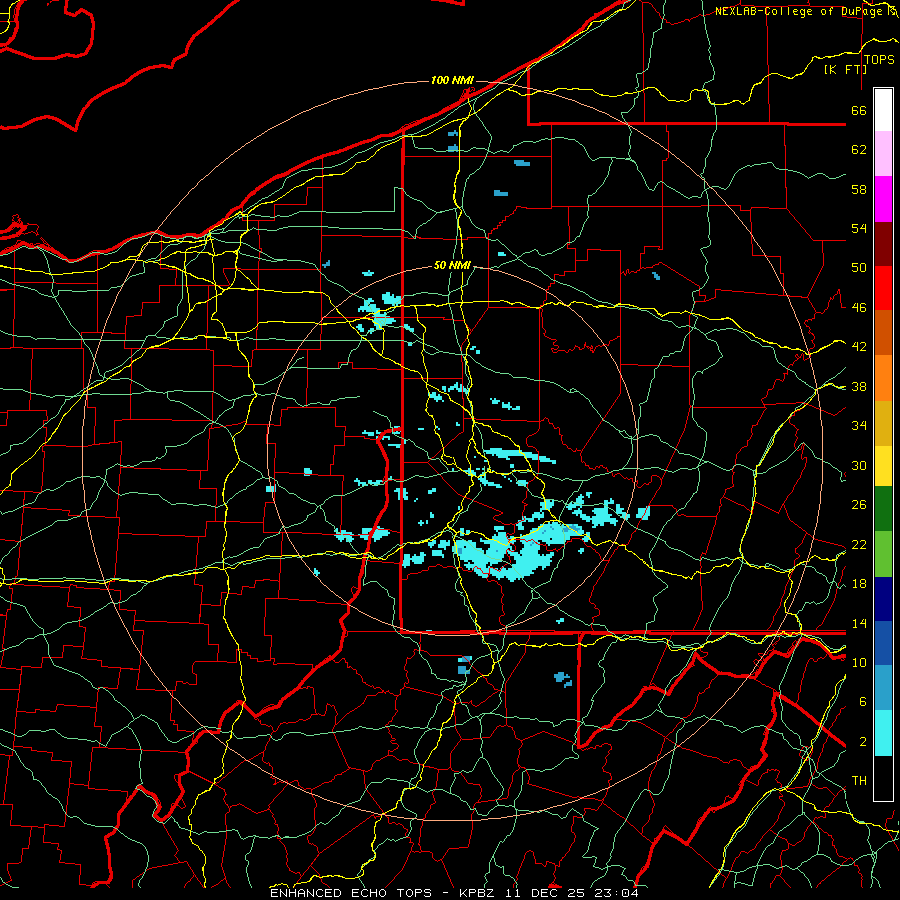Screen dimensions: 900x900
Task: Click the bright yellow color scale segment
Action: tap(883, 466)
